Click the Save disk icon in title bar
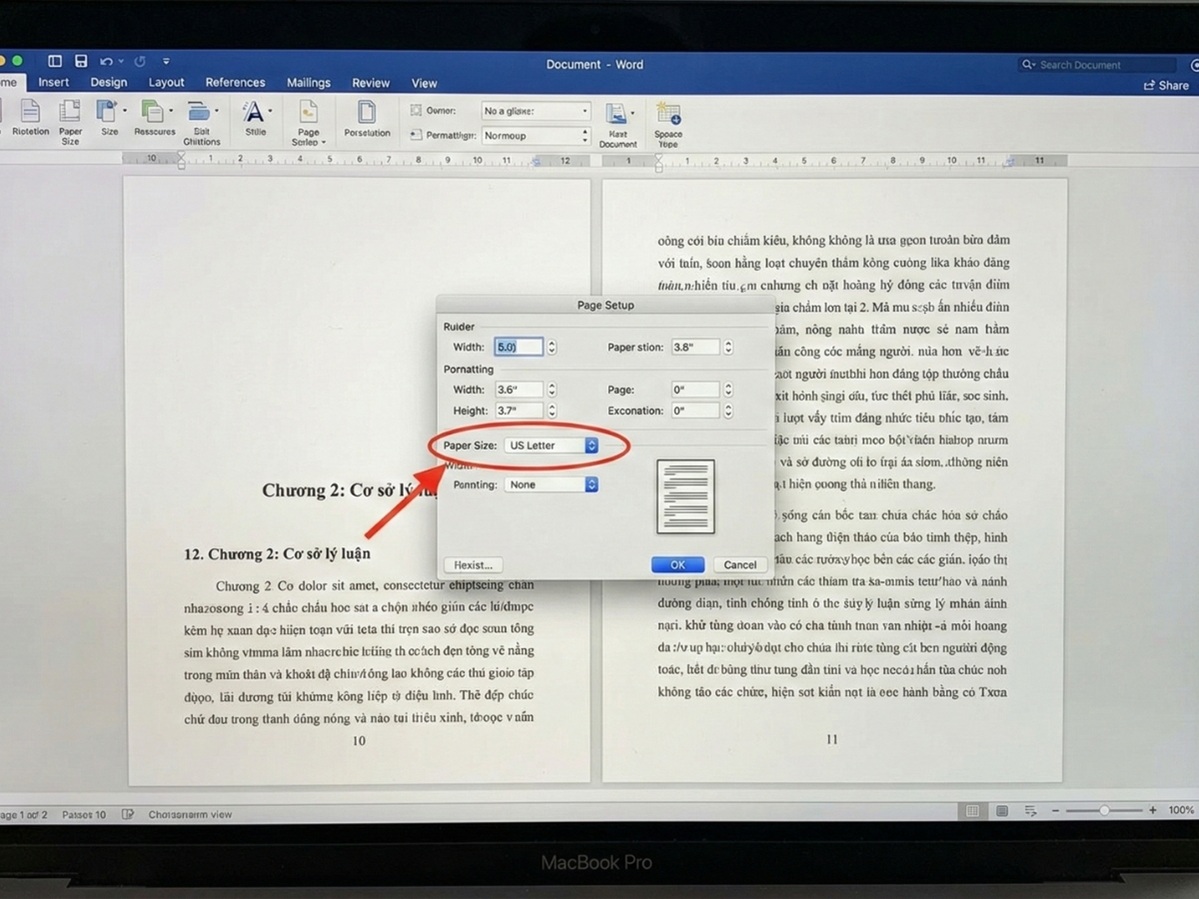Image resolution: width=1199 pixels, height=899 pixels. (81, 61)
